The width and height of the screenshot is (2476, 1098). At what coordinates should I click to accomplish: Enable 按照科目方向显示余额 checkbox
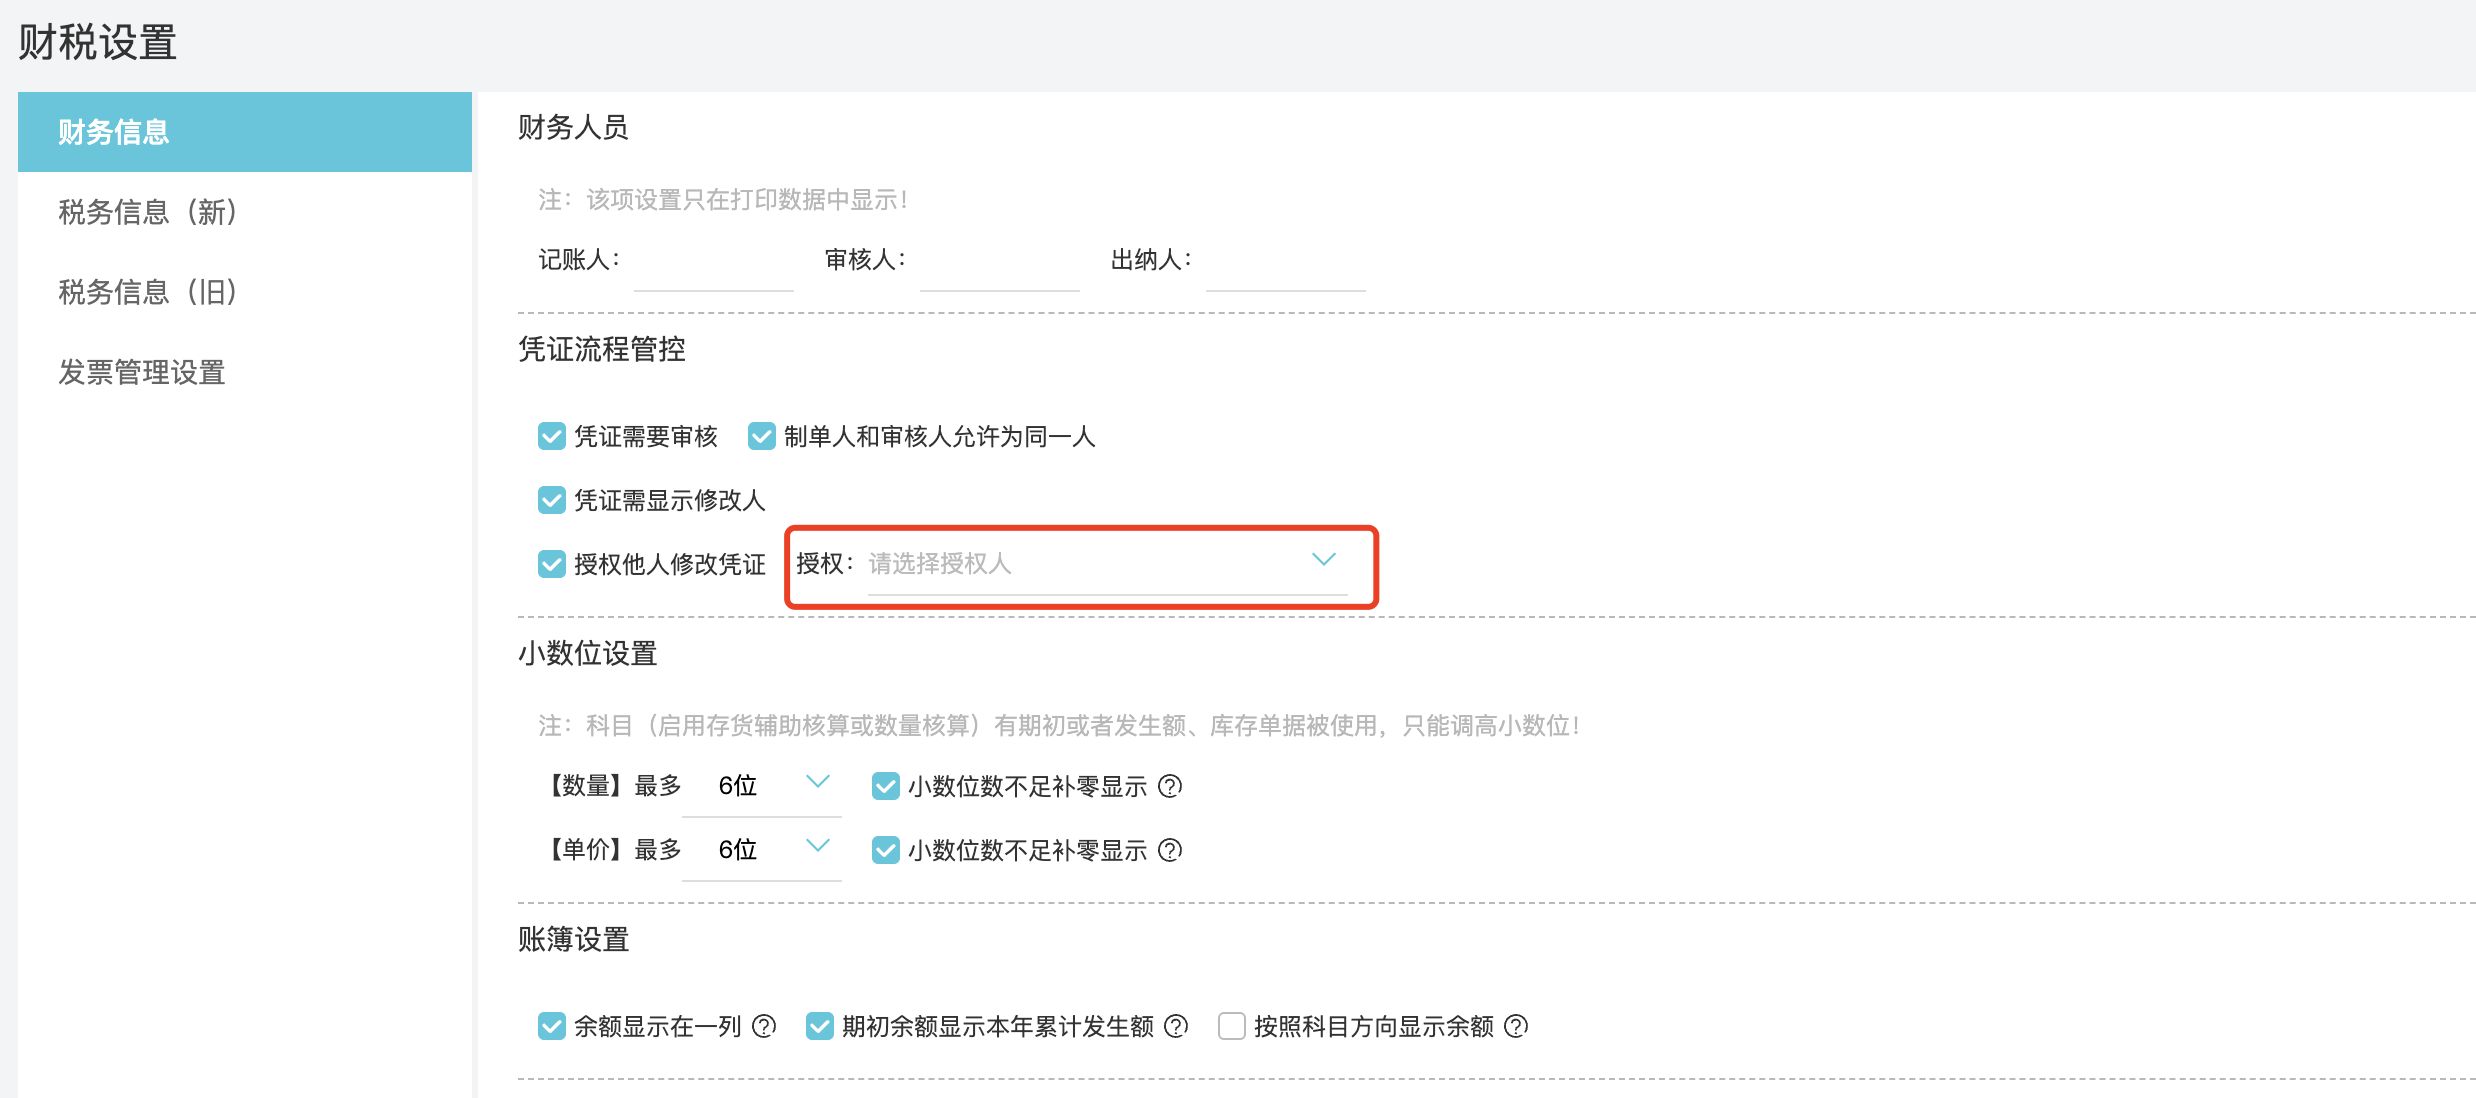pos(1232,1026)
